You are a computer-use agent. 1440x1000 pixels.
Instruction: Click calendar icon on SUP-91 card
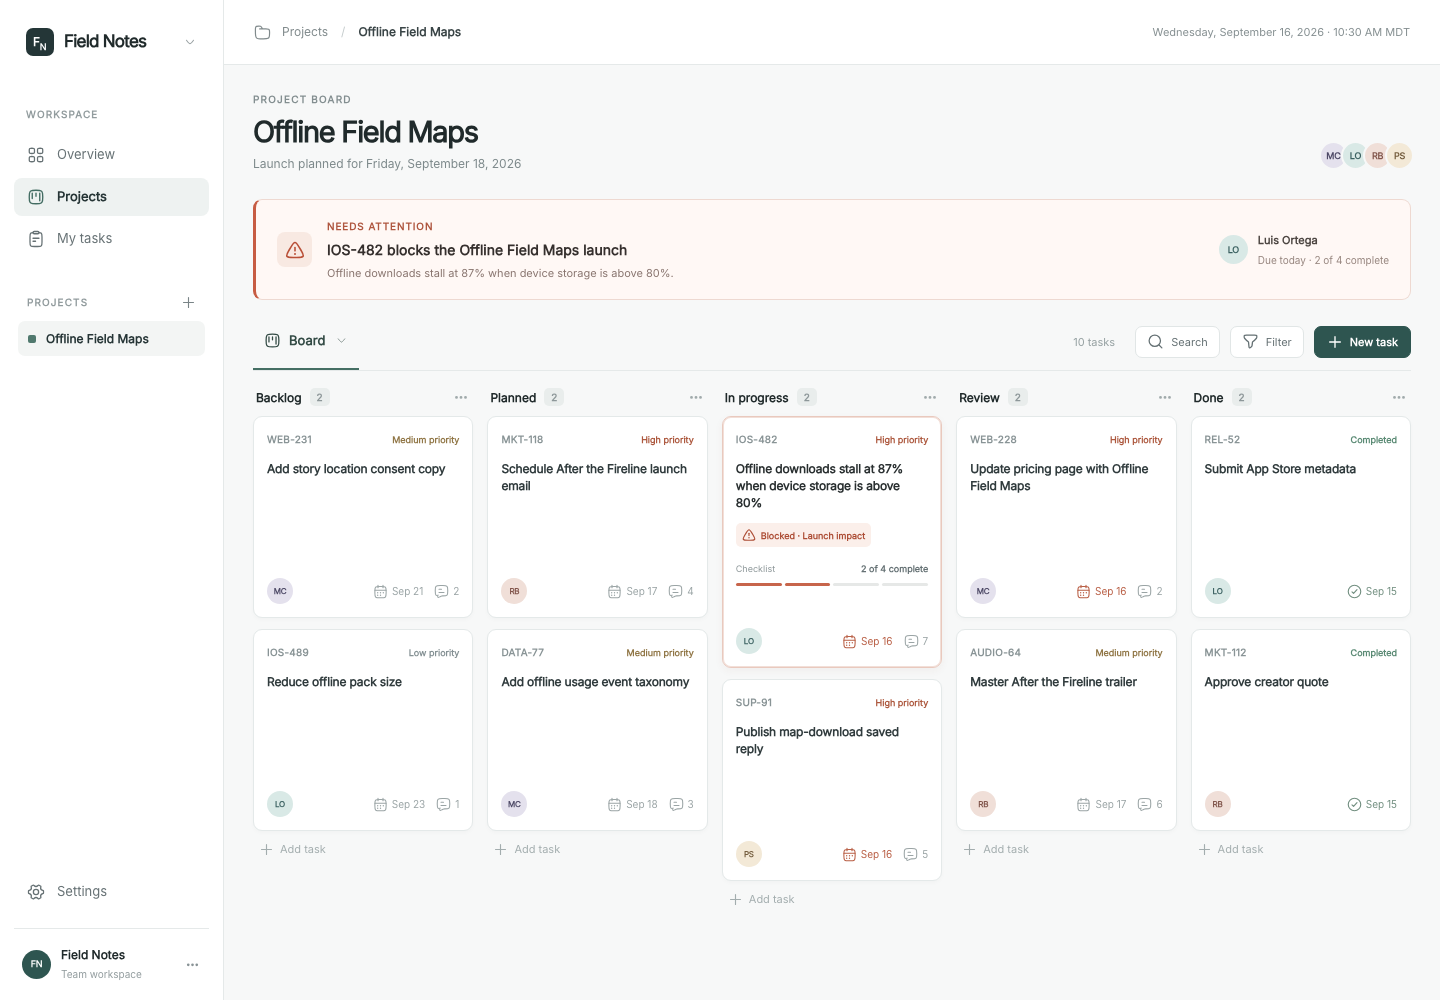click(849, 855)
